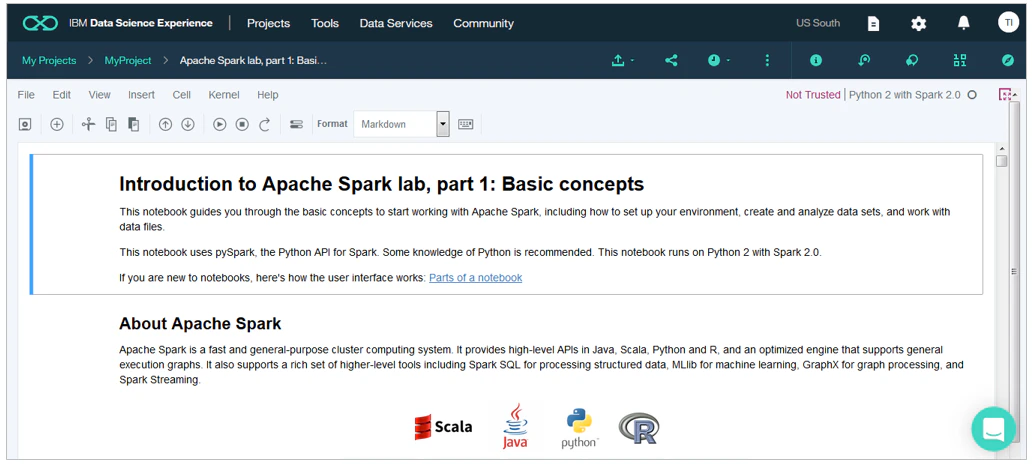Click the notebook vertical scrollbar thumb
Viewport: 1032px width, 464px height.
coord(1001,161)
